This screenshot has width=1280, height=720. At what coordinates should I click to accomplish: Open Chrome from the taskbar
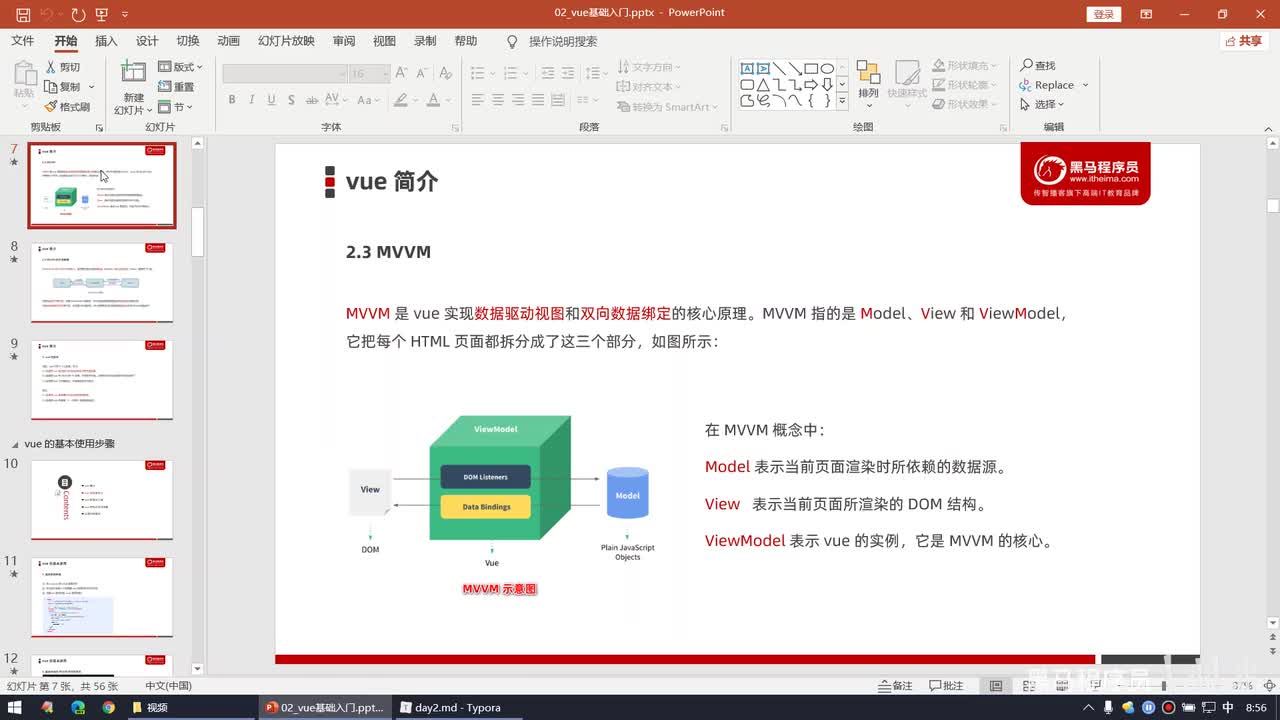[108, 707]
